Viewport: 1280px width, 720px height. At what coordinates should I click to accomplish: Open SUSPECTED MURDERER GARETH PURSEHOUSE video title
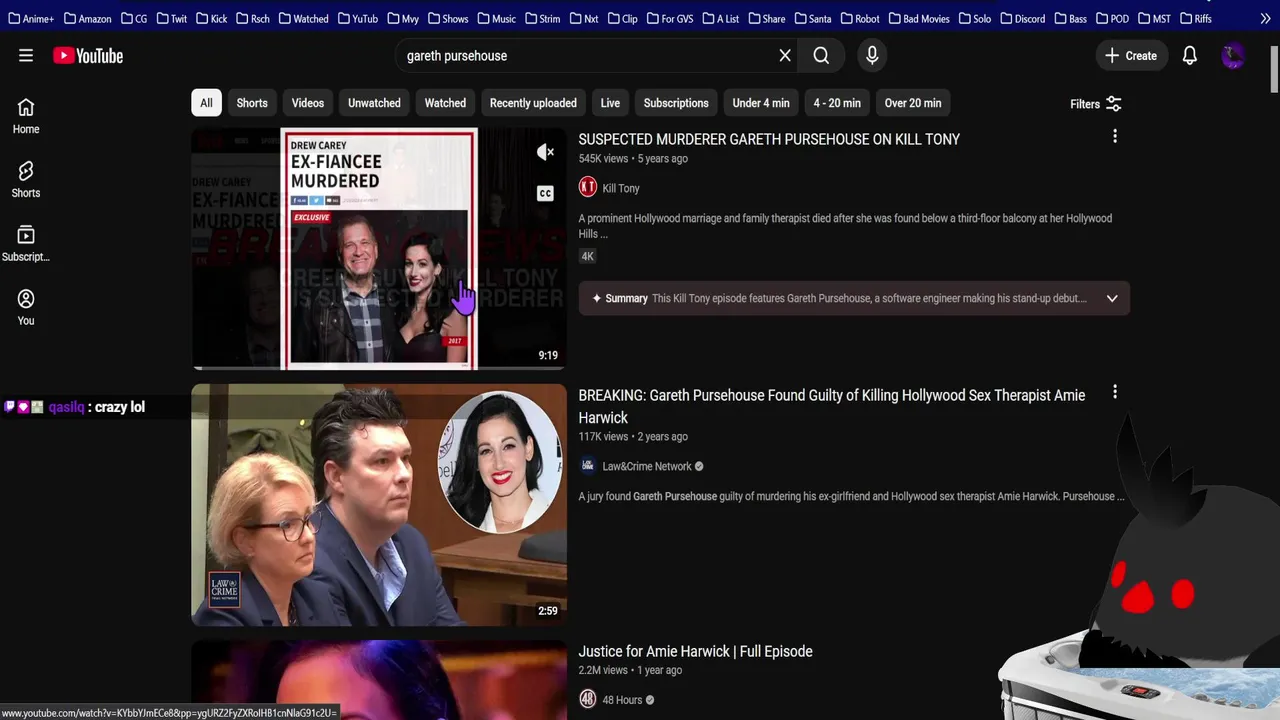(x=769, y=139)
